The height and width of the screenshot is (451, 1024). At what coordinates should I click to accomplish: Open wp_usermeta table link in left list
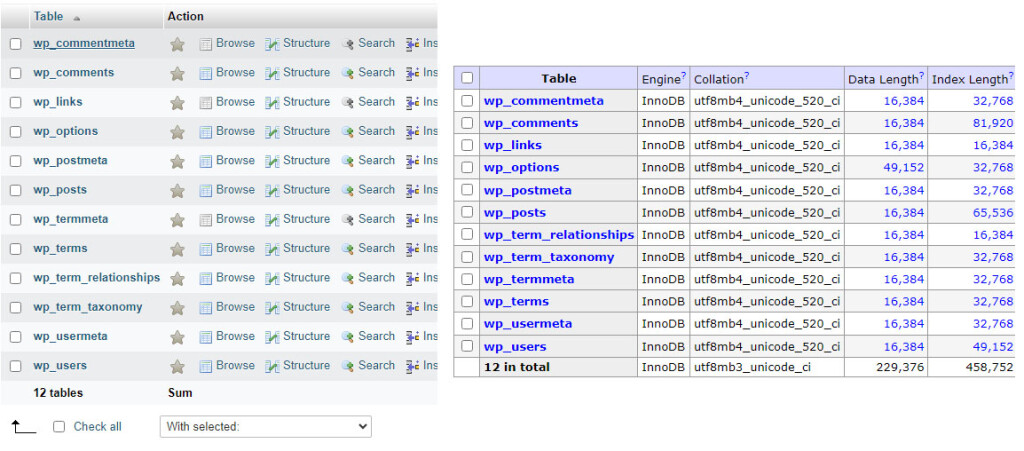pos(70,337)
